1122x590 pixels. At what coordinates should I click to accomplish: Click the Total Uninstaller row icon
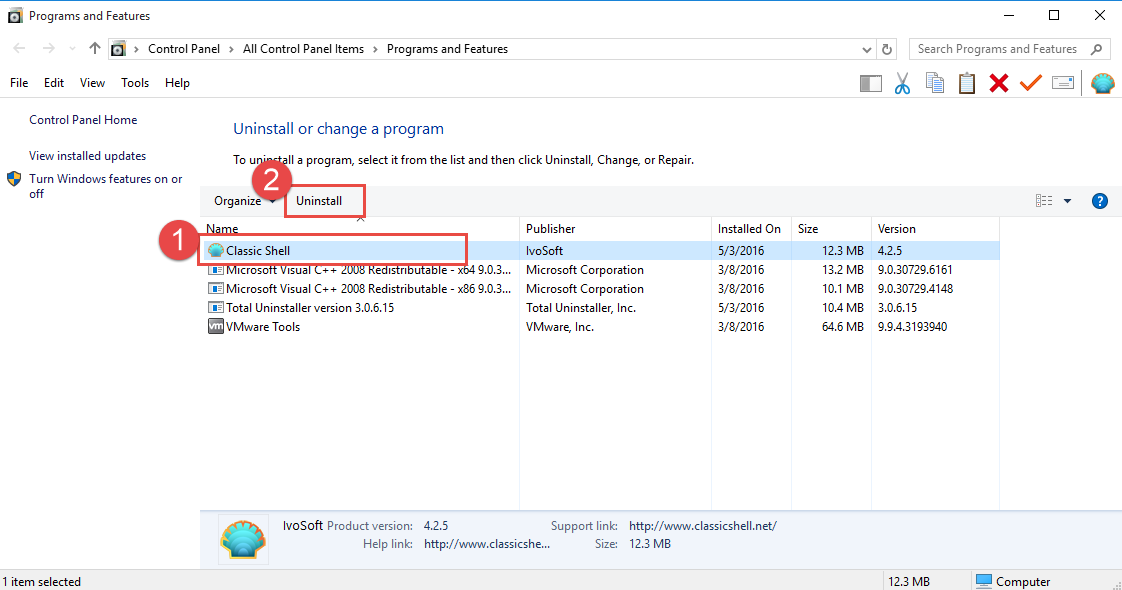(x=215, y=308)
